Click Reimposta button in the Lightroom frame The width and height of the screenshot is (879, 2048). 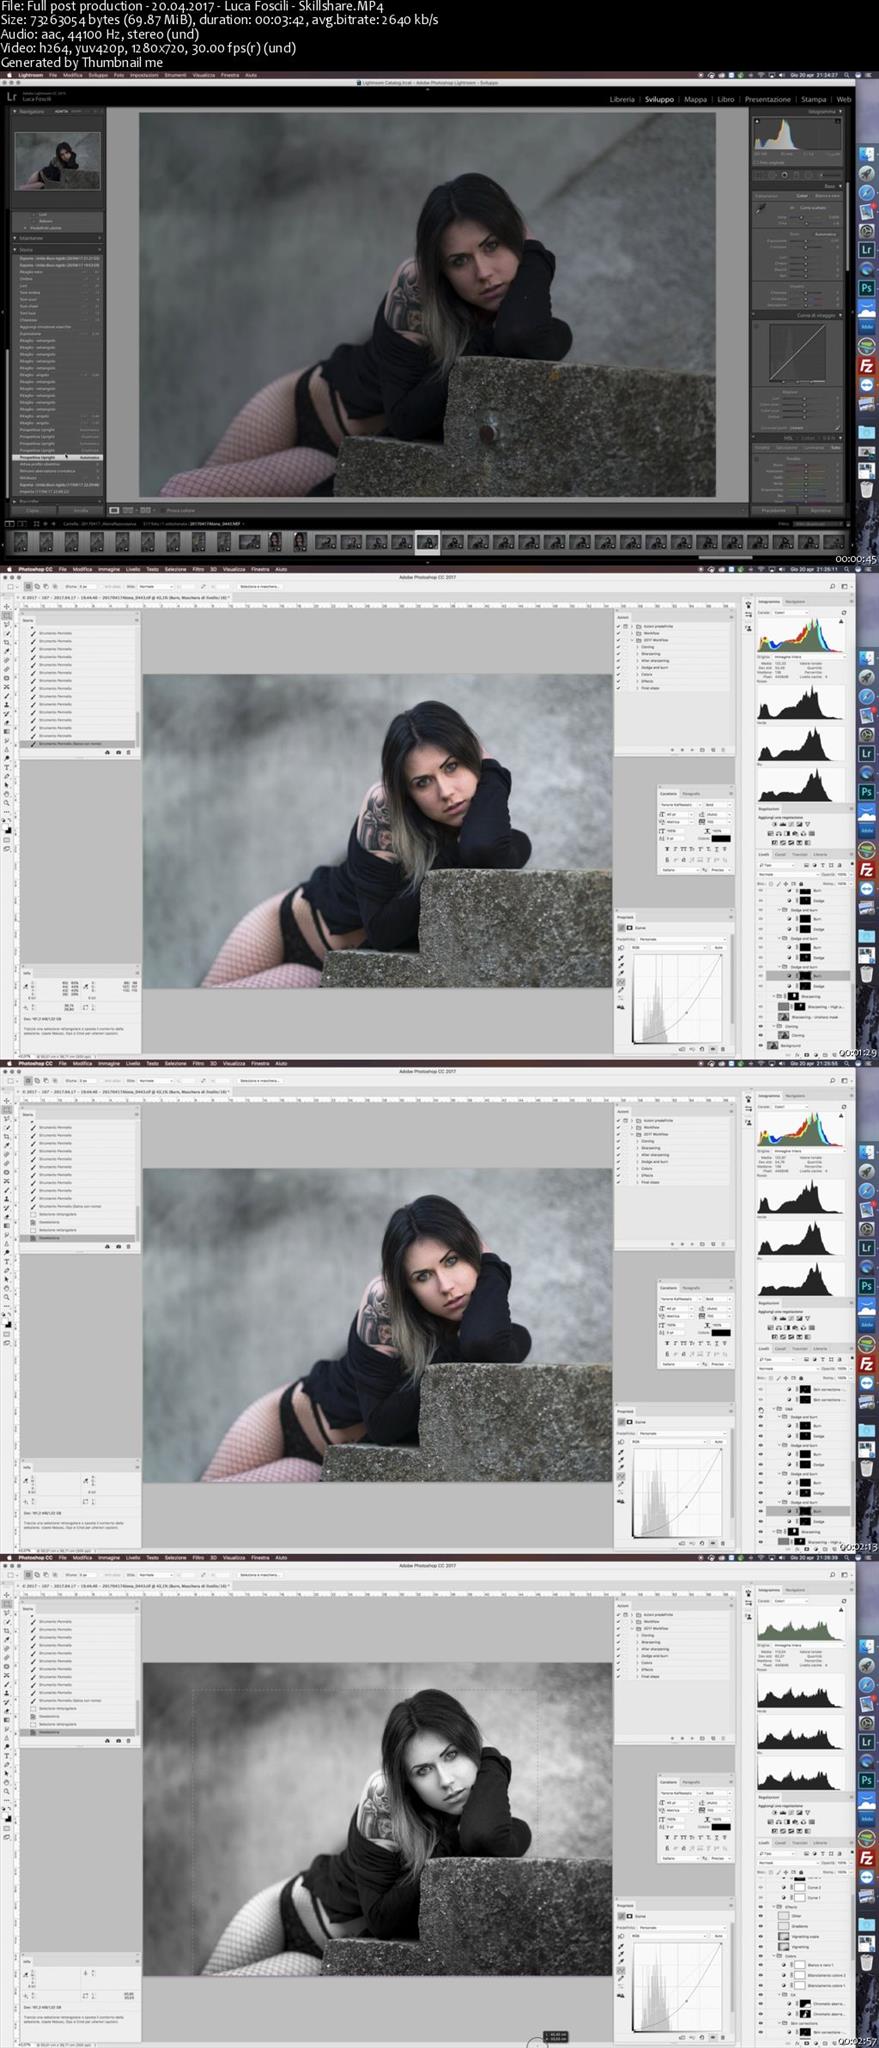820,510
